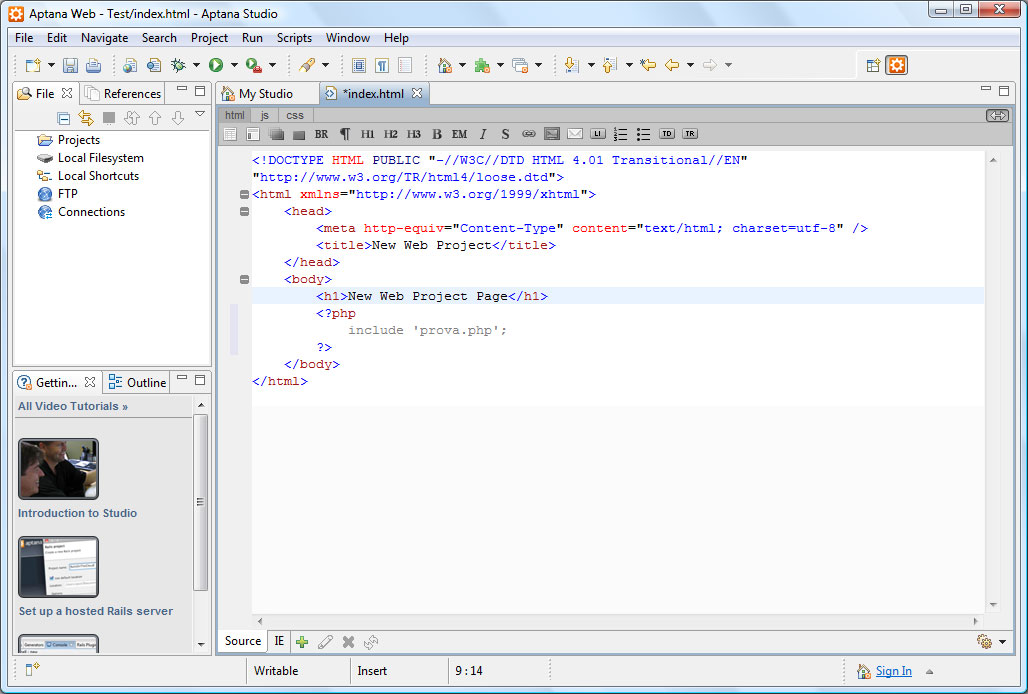Click the Print icon in toolbar
1028x694 pixels.
tap(94, 65)
